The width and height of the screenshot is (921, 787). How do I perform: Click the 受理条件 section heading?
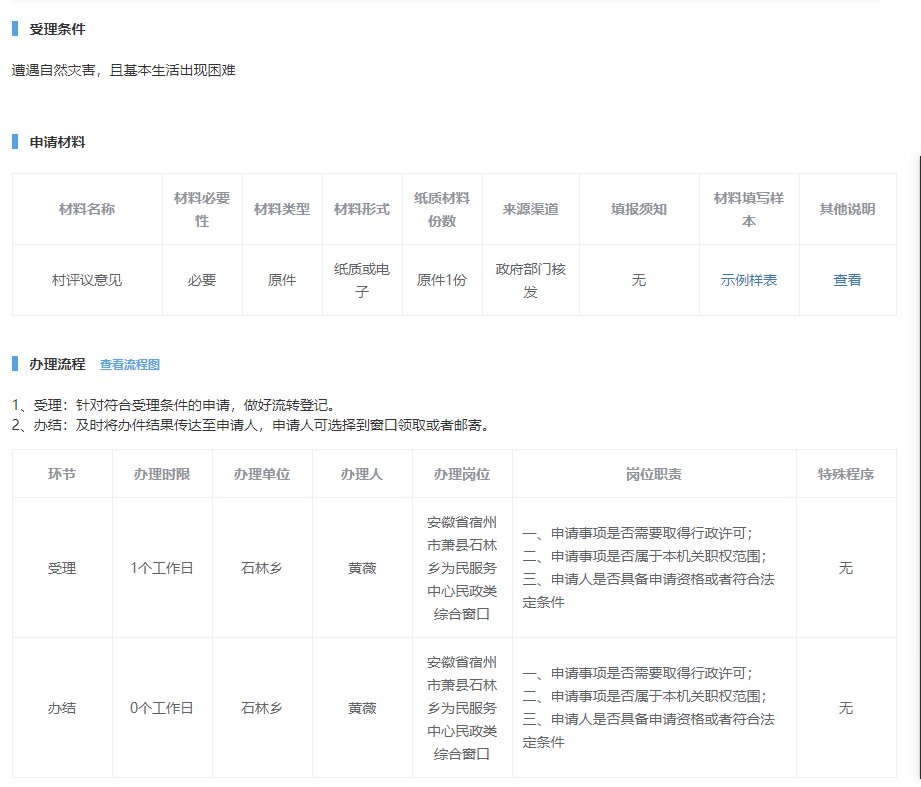(57, 29)
